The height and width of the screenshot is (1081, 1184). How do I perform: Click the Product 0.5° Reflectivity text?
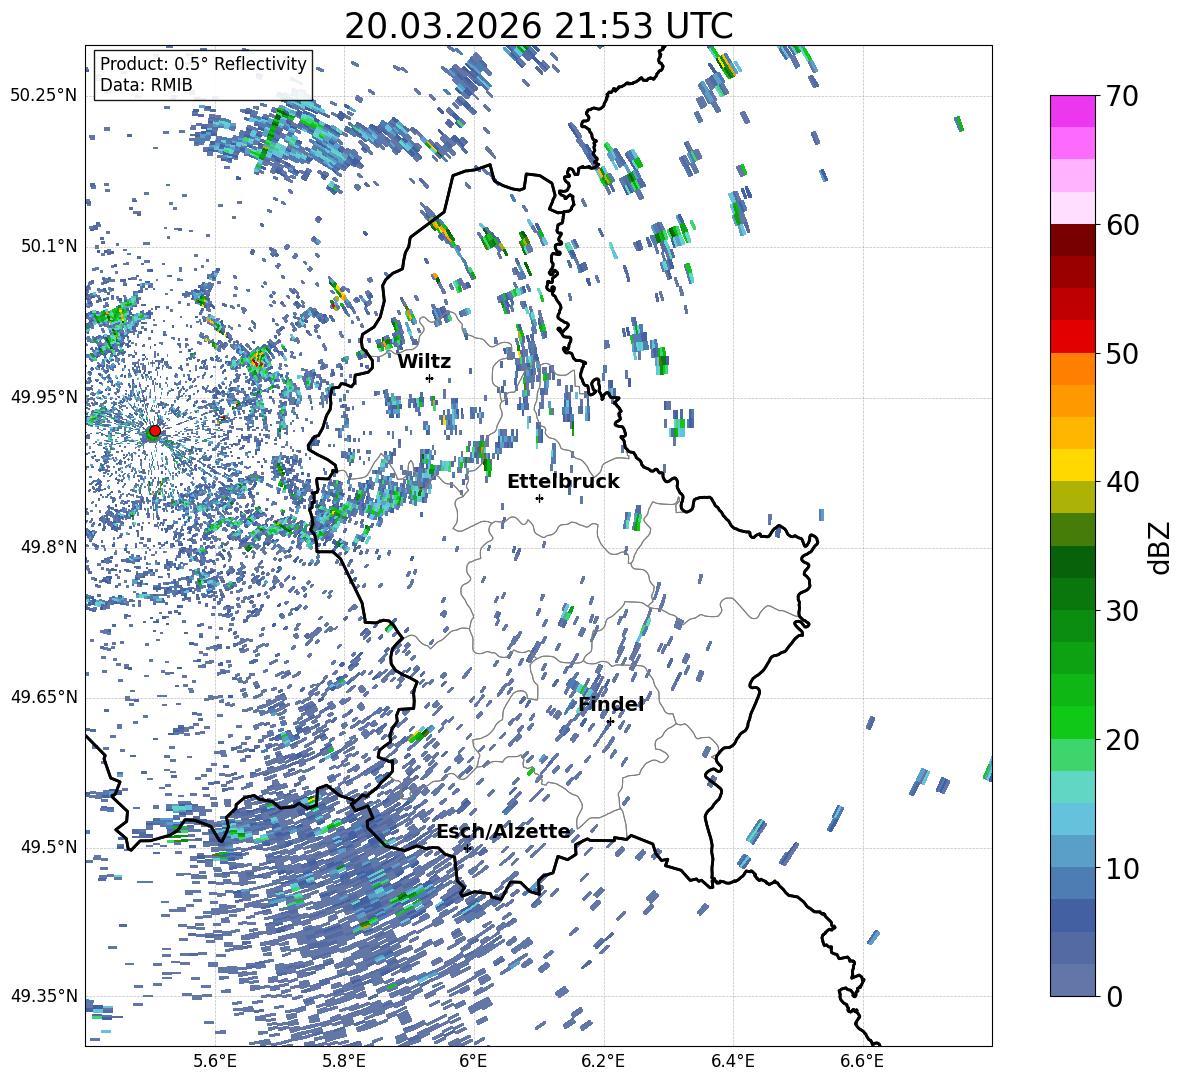point(203,64)
